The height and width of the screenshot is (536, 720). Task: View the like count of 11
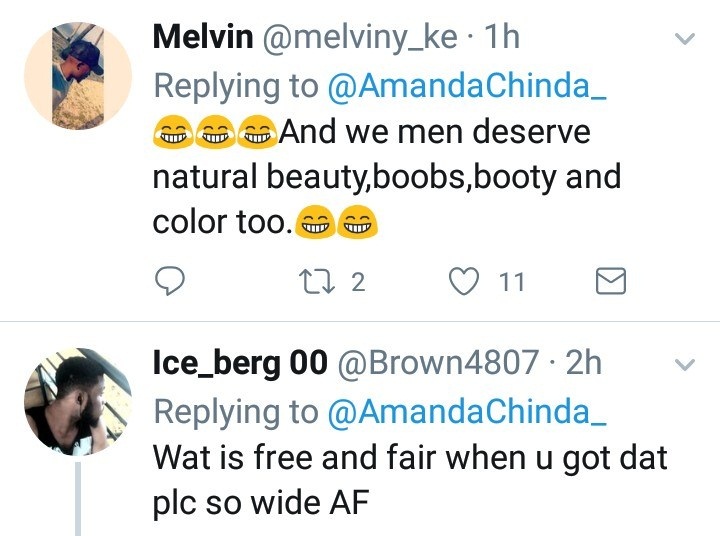coord(512,283)
